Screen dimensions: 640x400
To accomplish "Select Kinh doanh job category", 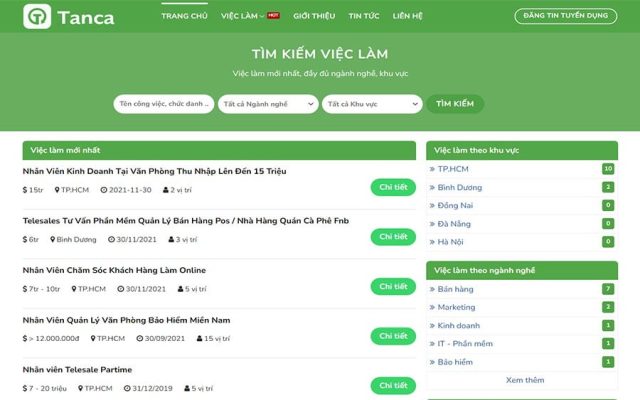I will tap(459, 325).
